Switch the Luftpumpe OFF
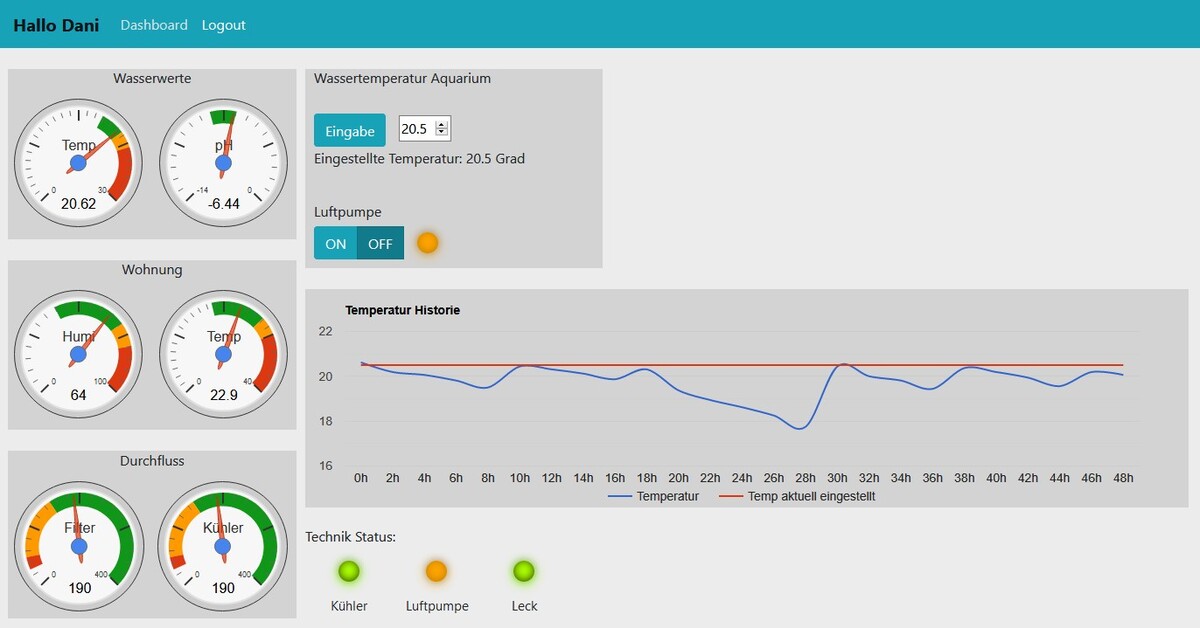This screenshot has width=1200, height=628. [x=380, y=243]
